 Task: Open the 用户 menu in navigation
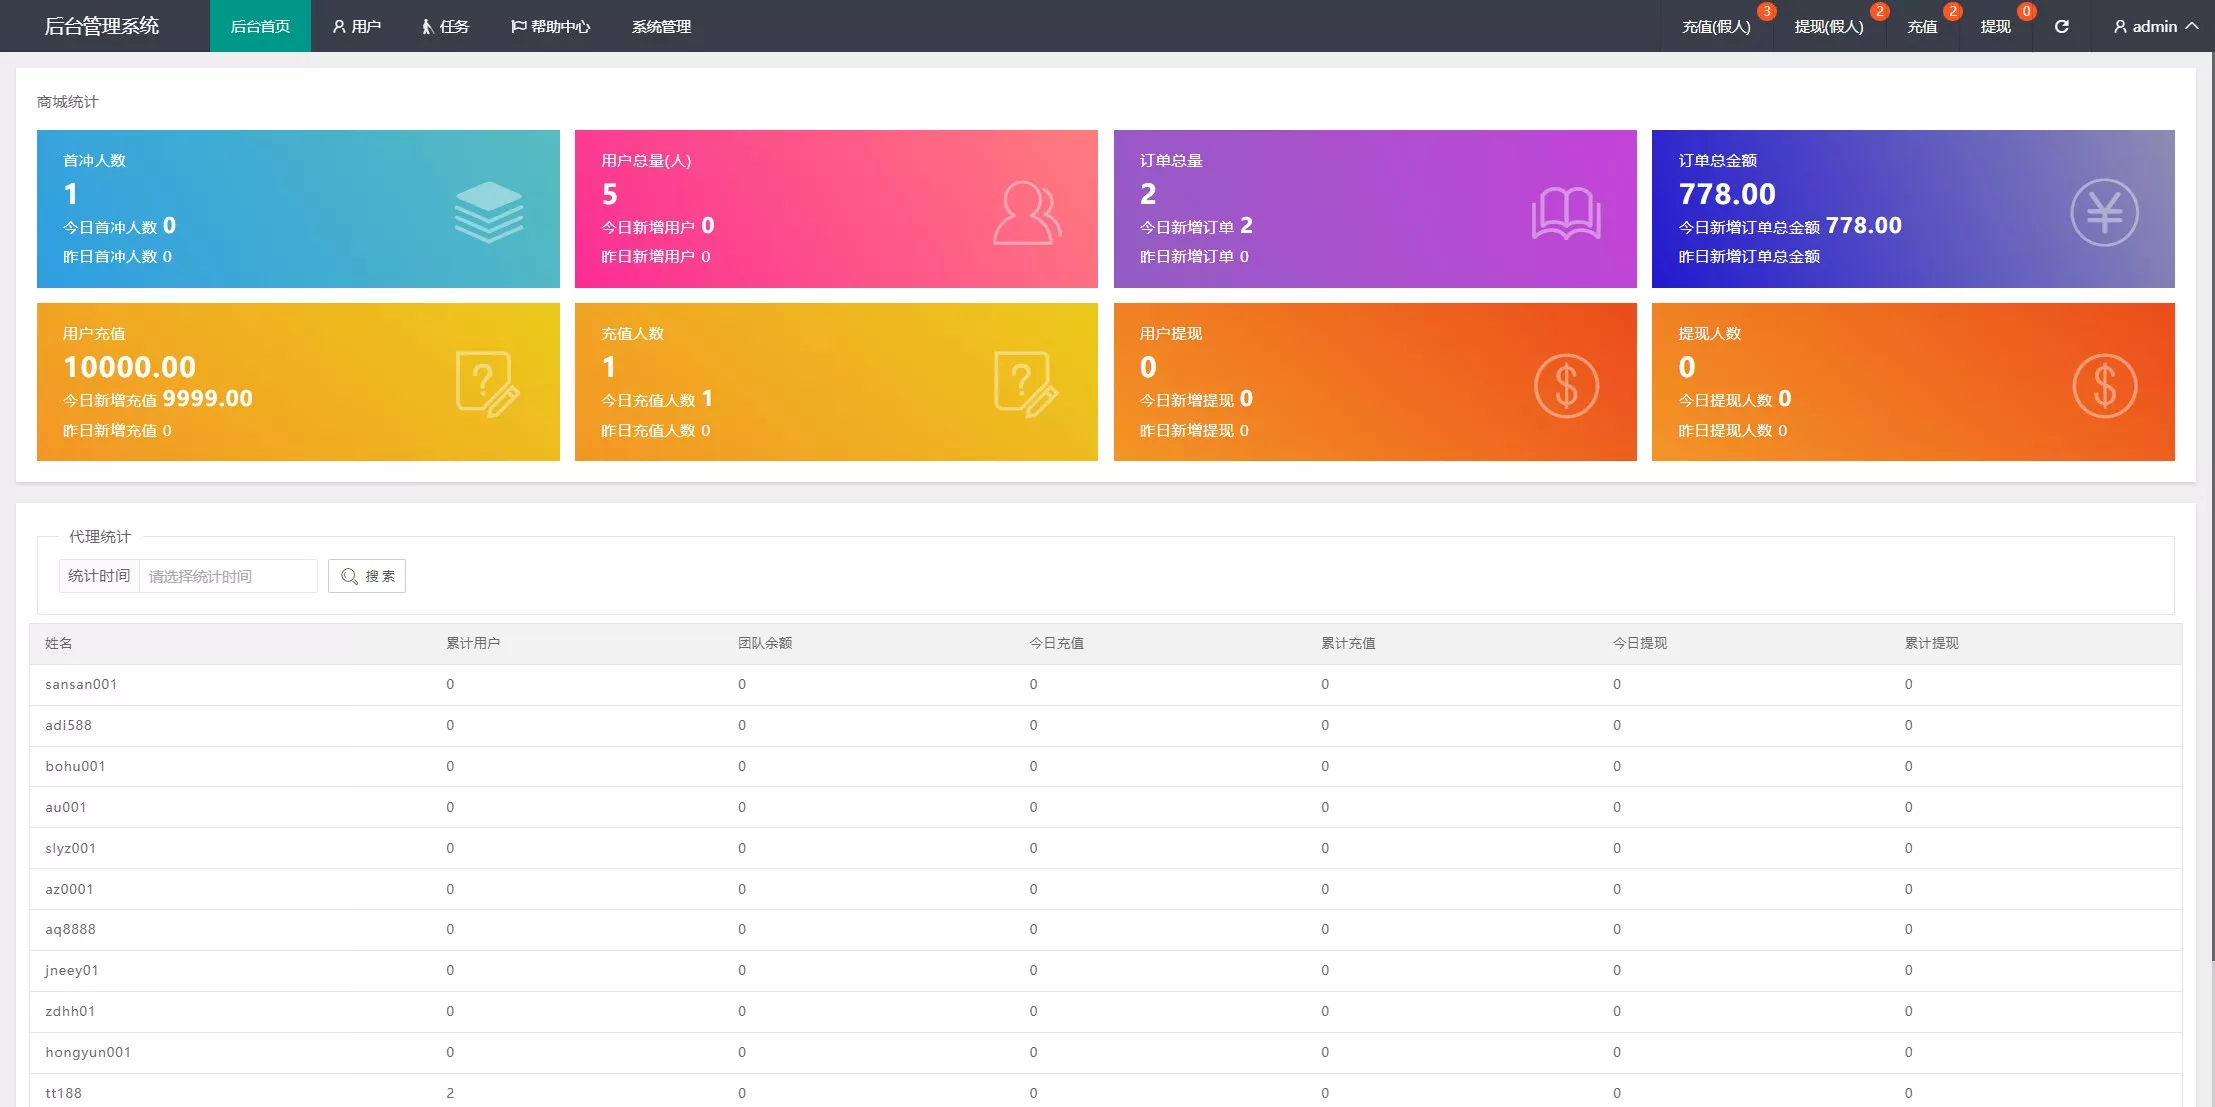pyautogui.click(x=357, y=27)
